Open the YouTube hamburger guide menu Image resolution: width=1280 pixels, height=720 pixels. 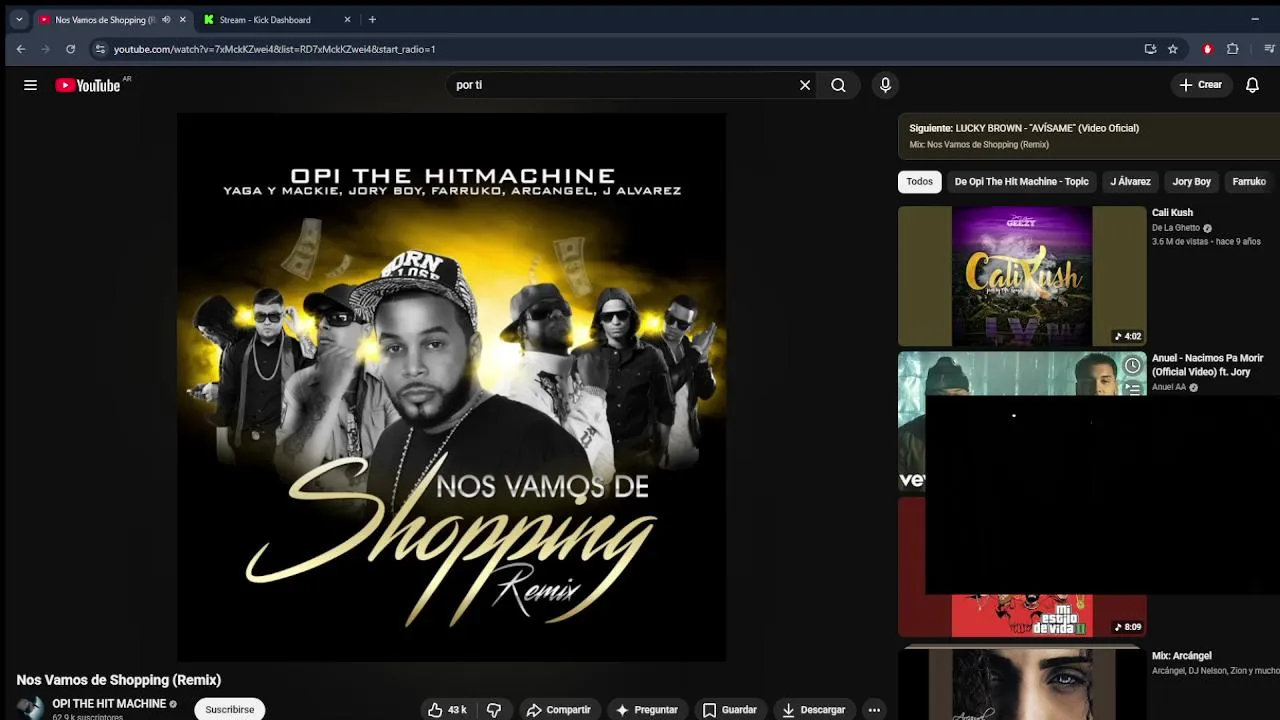(30, 85)
